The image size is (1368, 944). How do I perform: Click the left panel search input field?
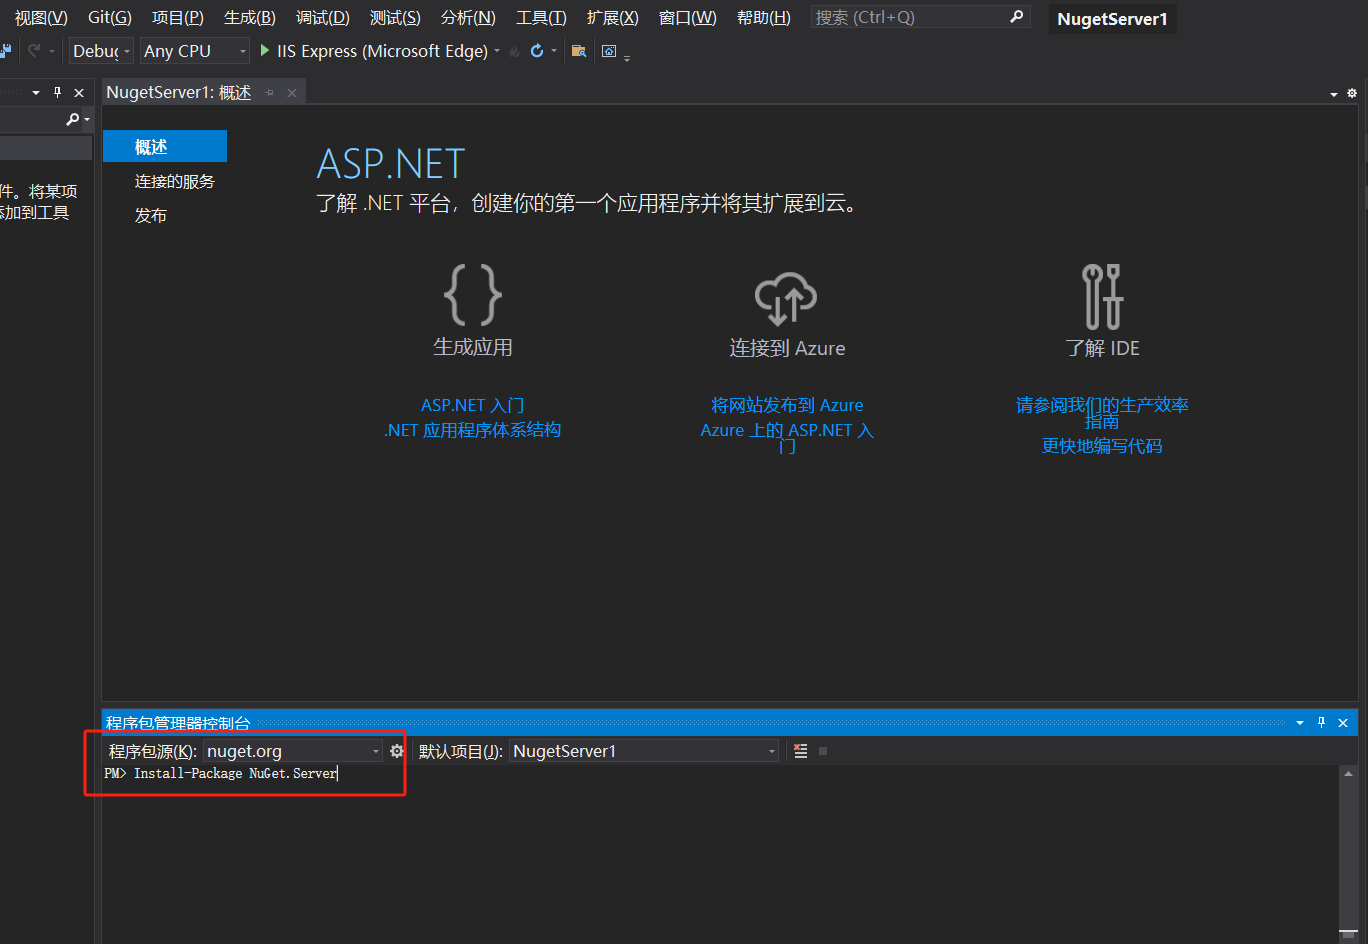(32, 119)
